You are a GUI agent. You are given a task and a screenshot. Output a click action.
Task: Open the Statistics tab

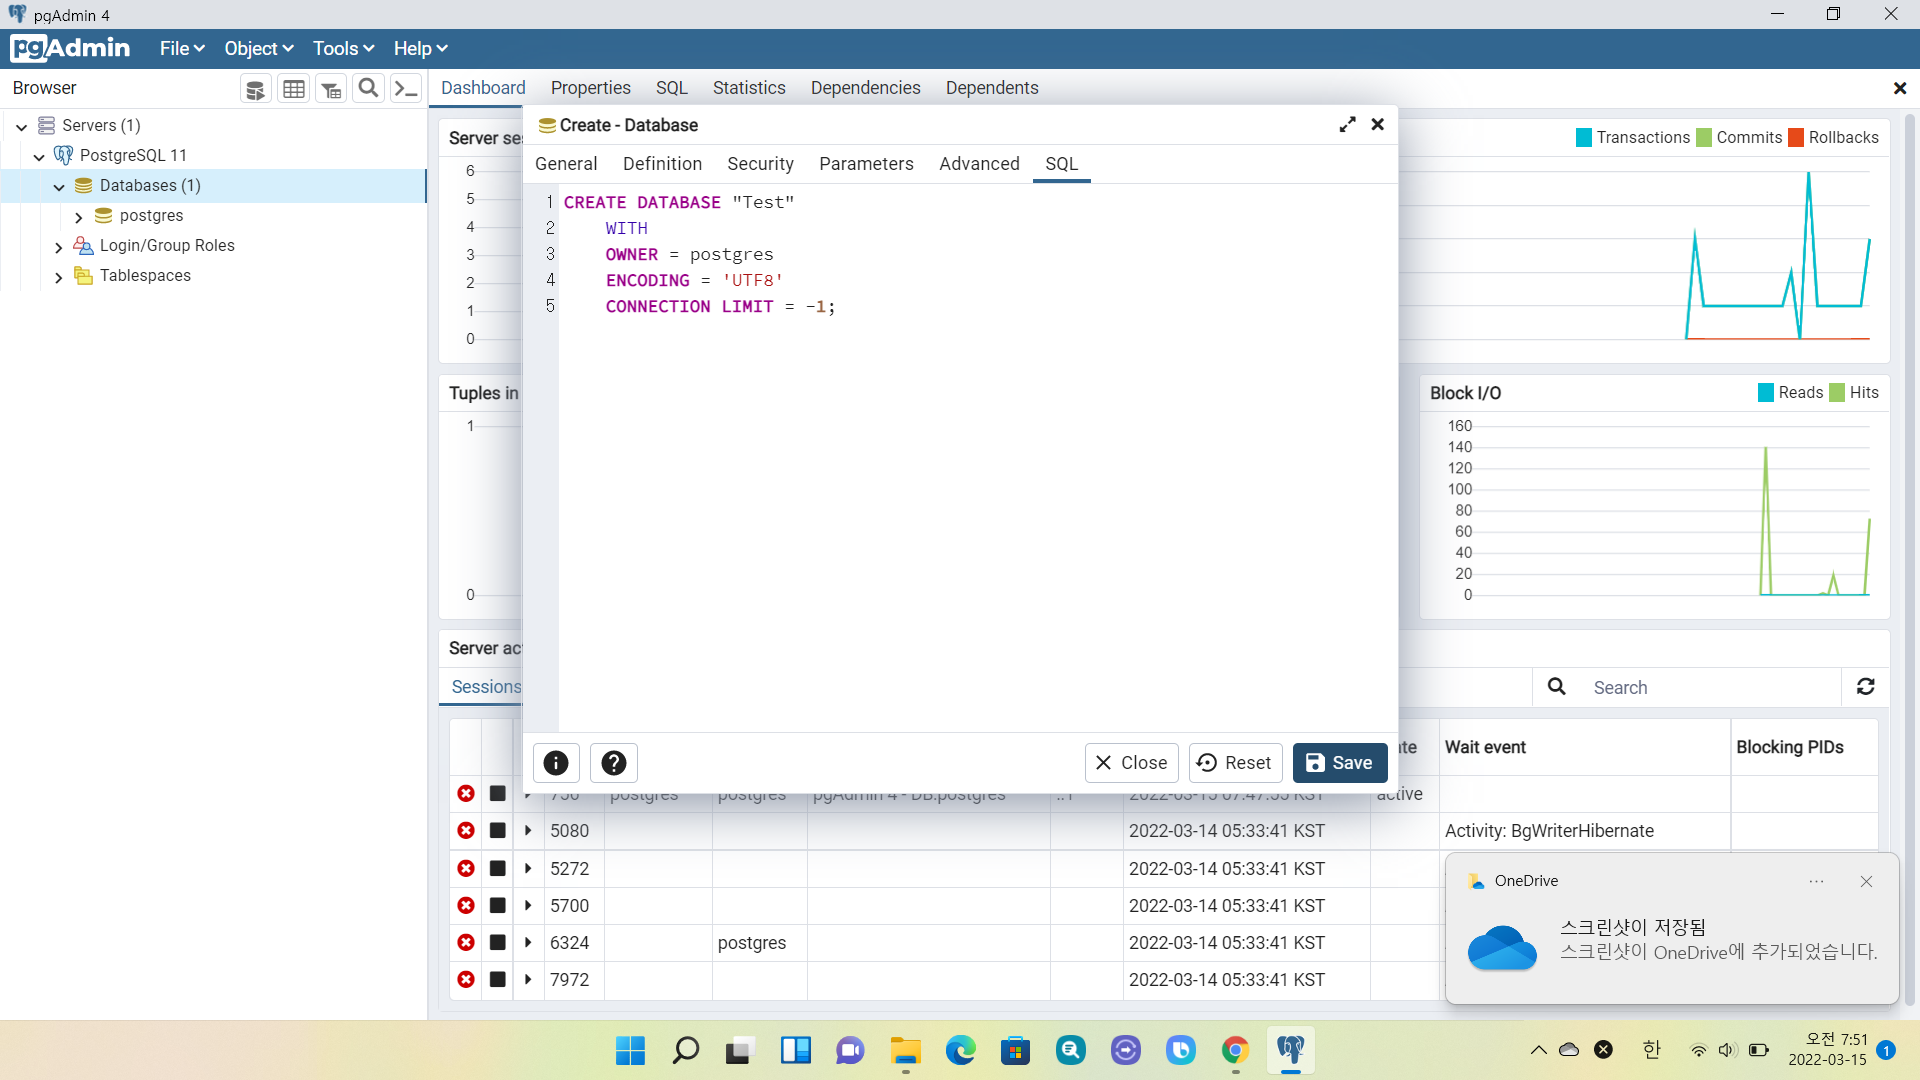pos(748,88)
